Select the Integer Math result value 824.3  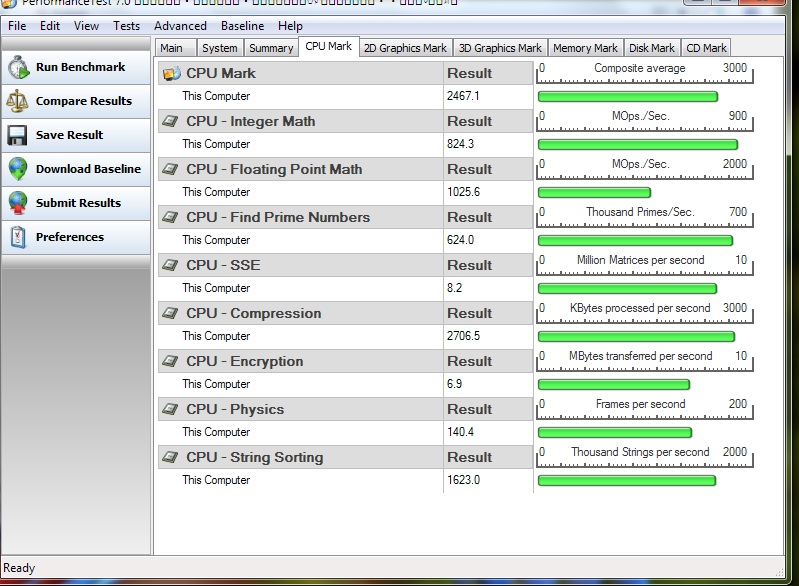pyautogui.click(x=460, y=144)
